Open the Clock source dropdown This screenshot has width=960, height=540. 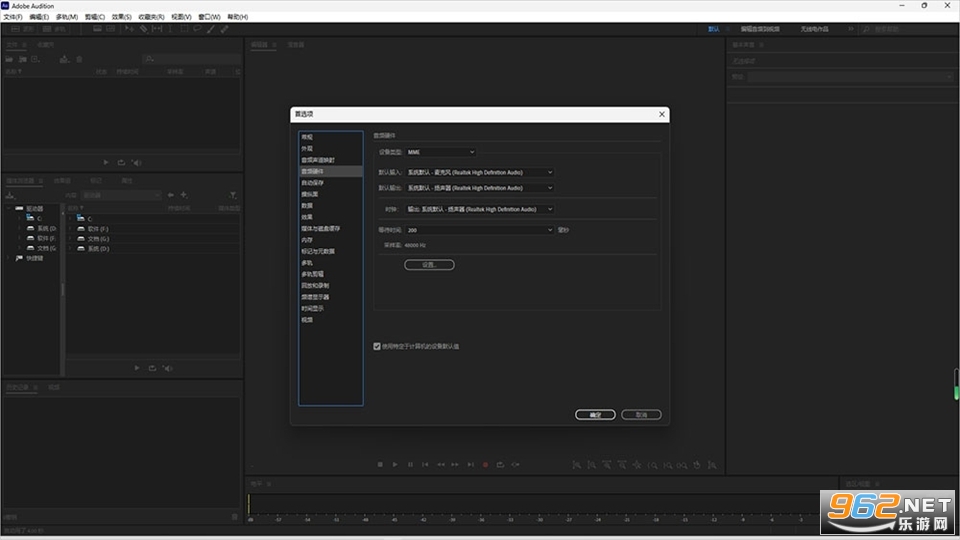[479, 209]
